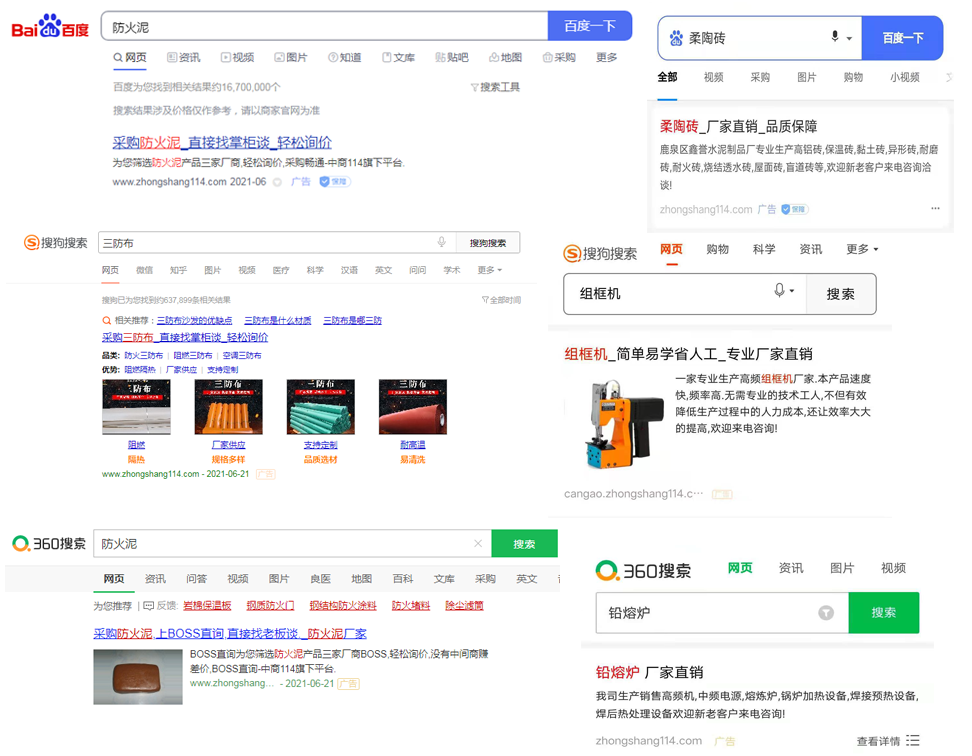Click 搜狗搜索 button next to 三防布 field
The width and height of the screenshot is (972, 756).
pos(488,243)
